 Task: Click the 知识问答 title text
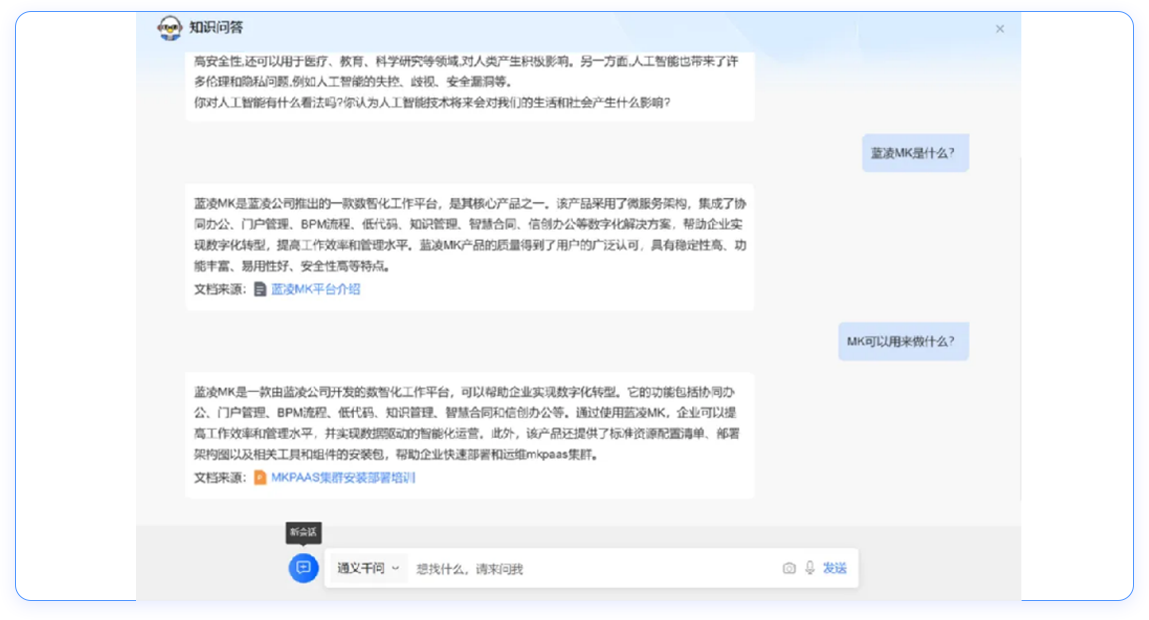pos(216,28)
